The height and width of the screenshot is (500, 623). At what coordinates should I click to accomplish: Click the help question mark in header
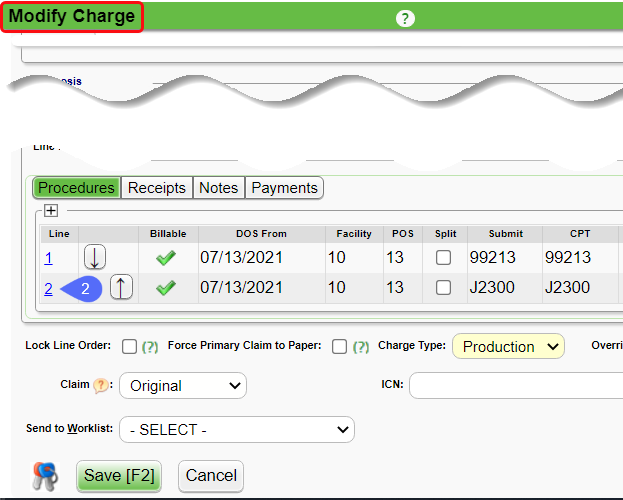tap(405, 19)
